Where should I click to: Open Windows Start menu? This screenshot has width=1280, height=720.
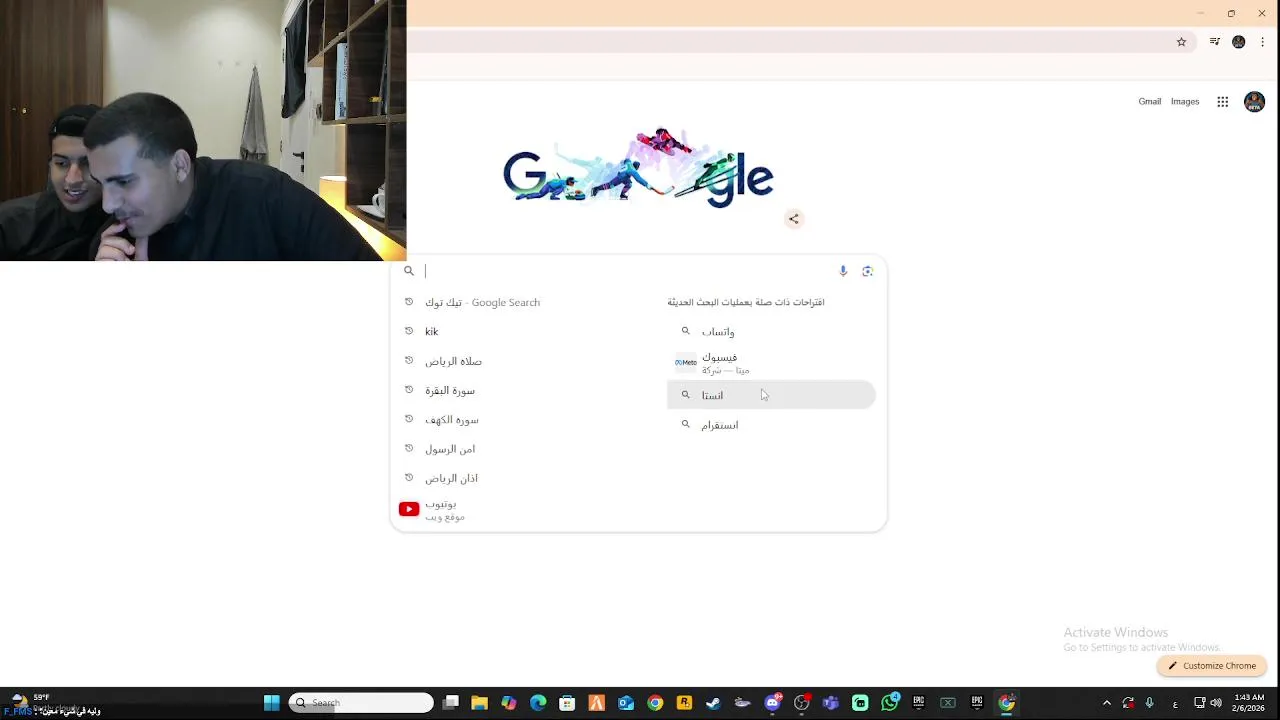[271, 703]
